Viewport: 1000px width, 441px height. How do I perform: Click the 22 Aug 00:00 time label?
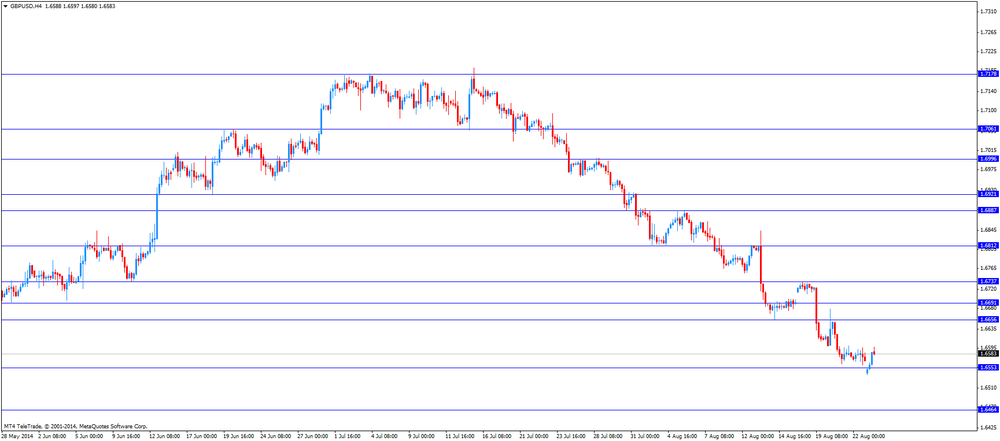coord(869,436)
